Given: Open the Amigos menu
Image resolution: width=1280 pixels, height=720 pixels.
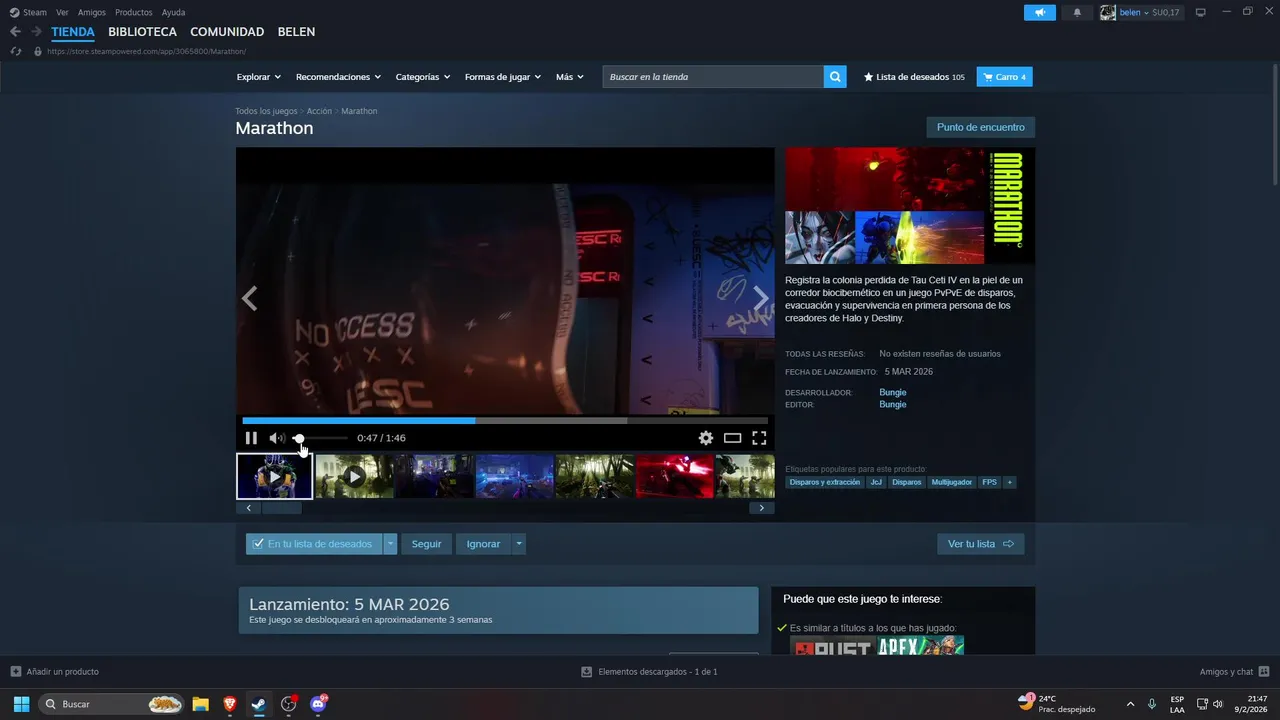Looking at the screenshot, I should (92, 12).
